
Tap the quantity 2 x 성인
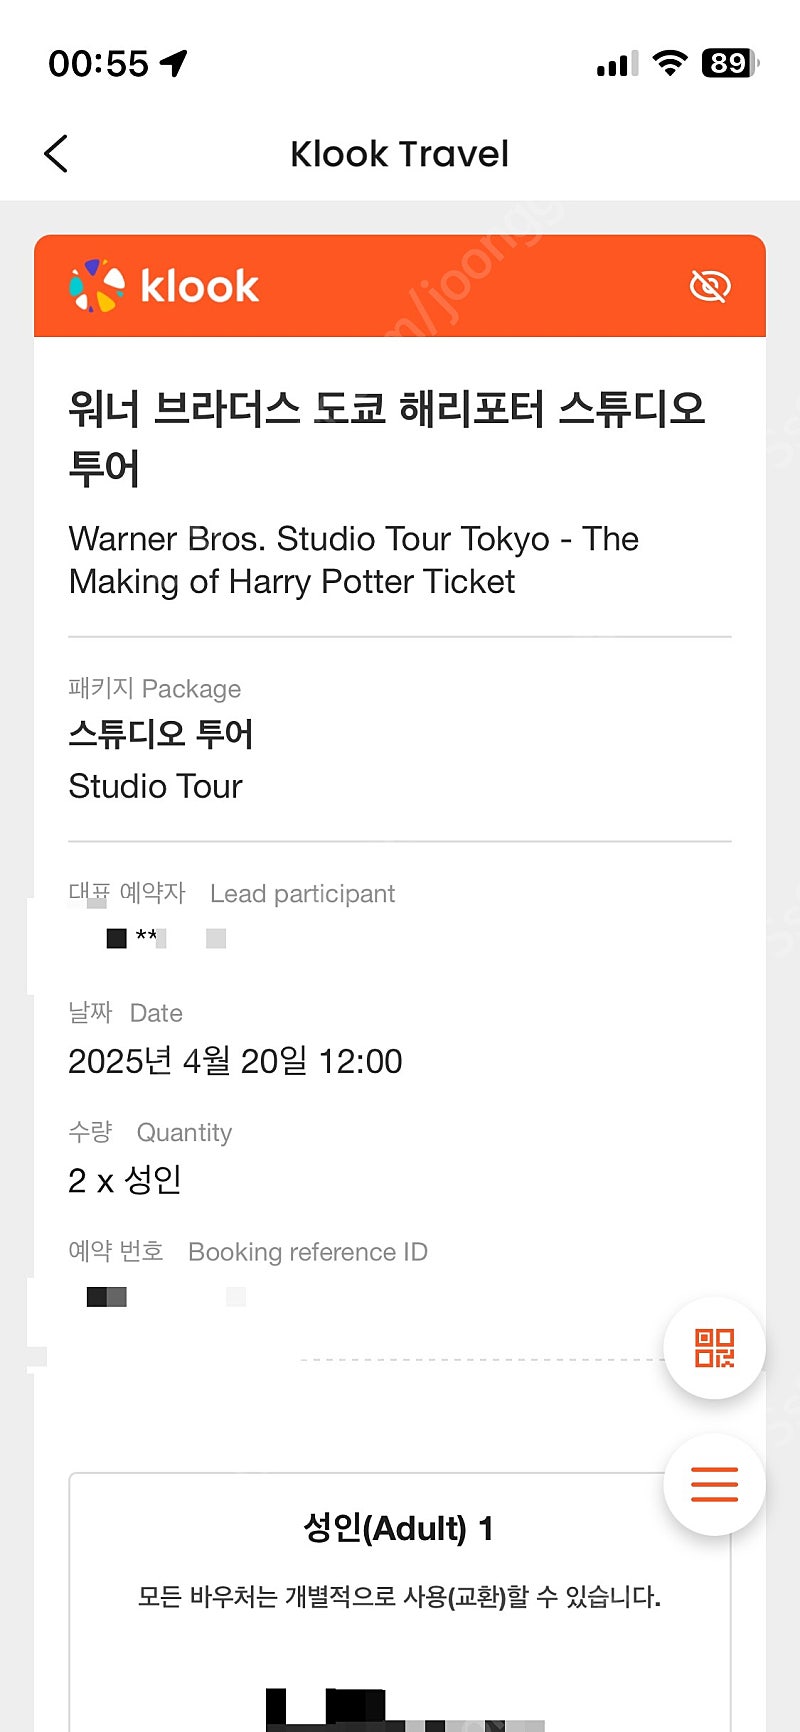coord(125,1180)
